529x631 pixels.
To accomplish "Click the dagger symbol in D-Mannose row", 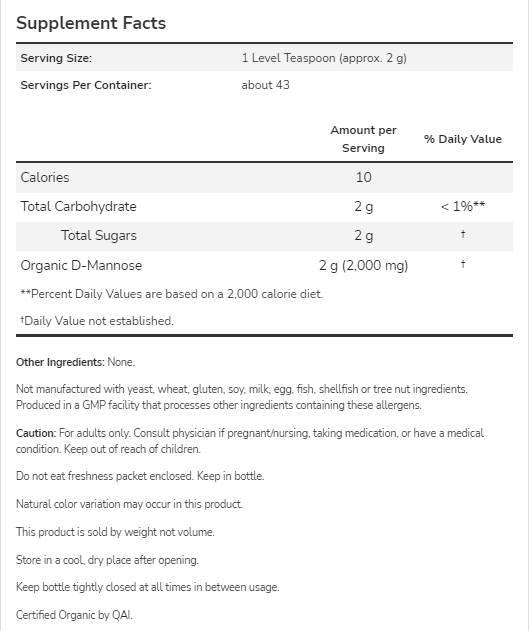I will point(463,264).
